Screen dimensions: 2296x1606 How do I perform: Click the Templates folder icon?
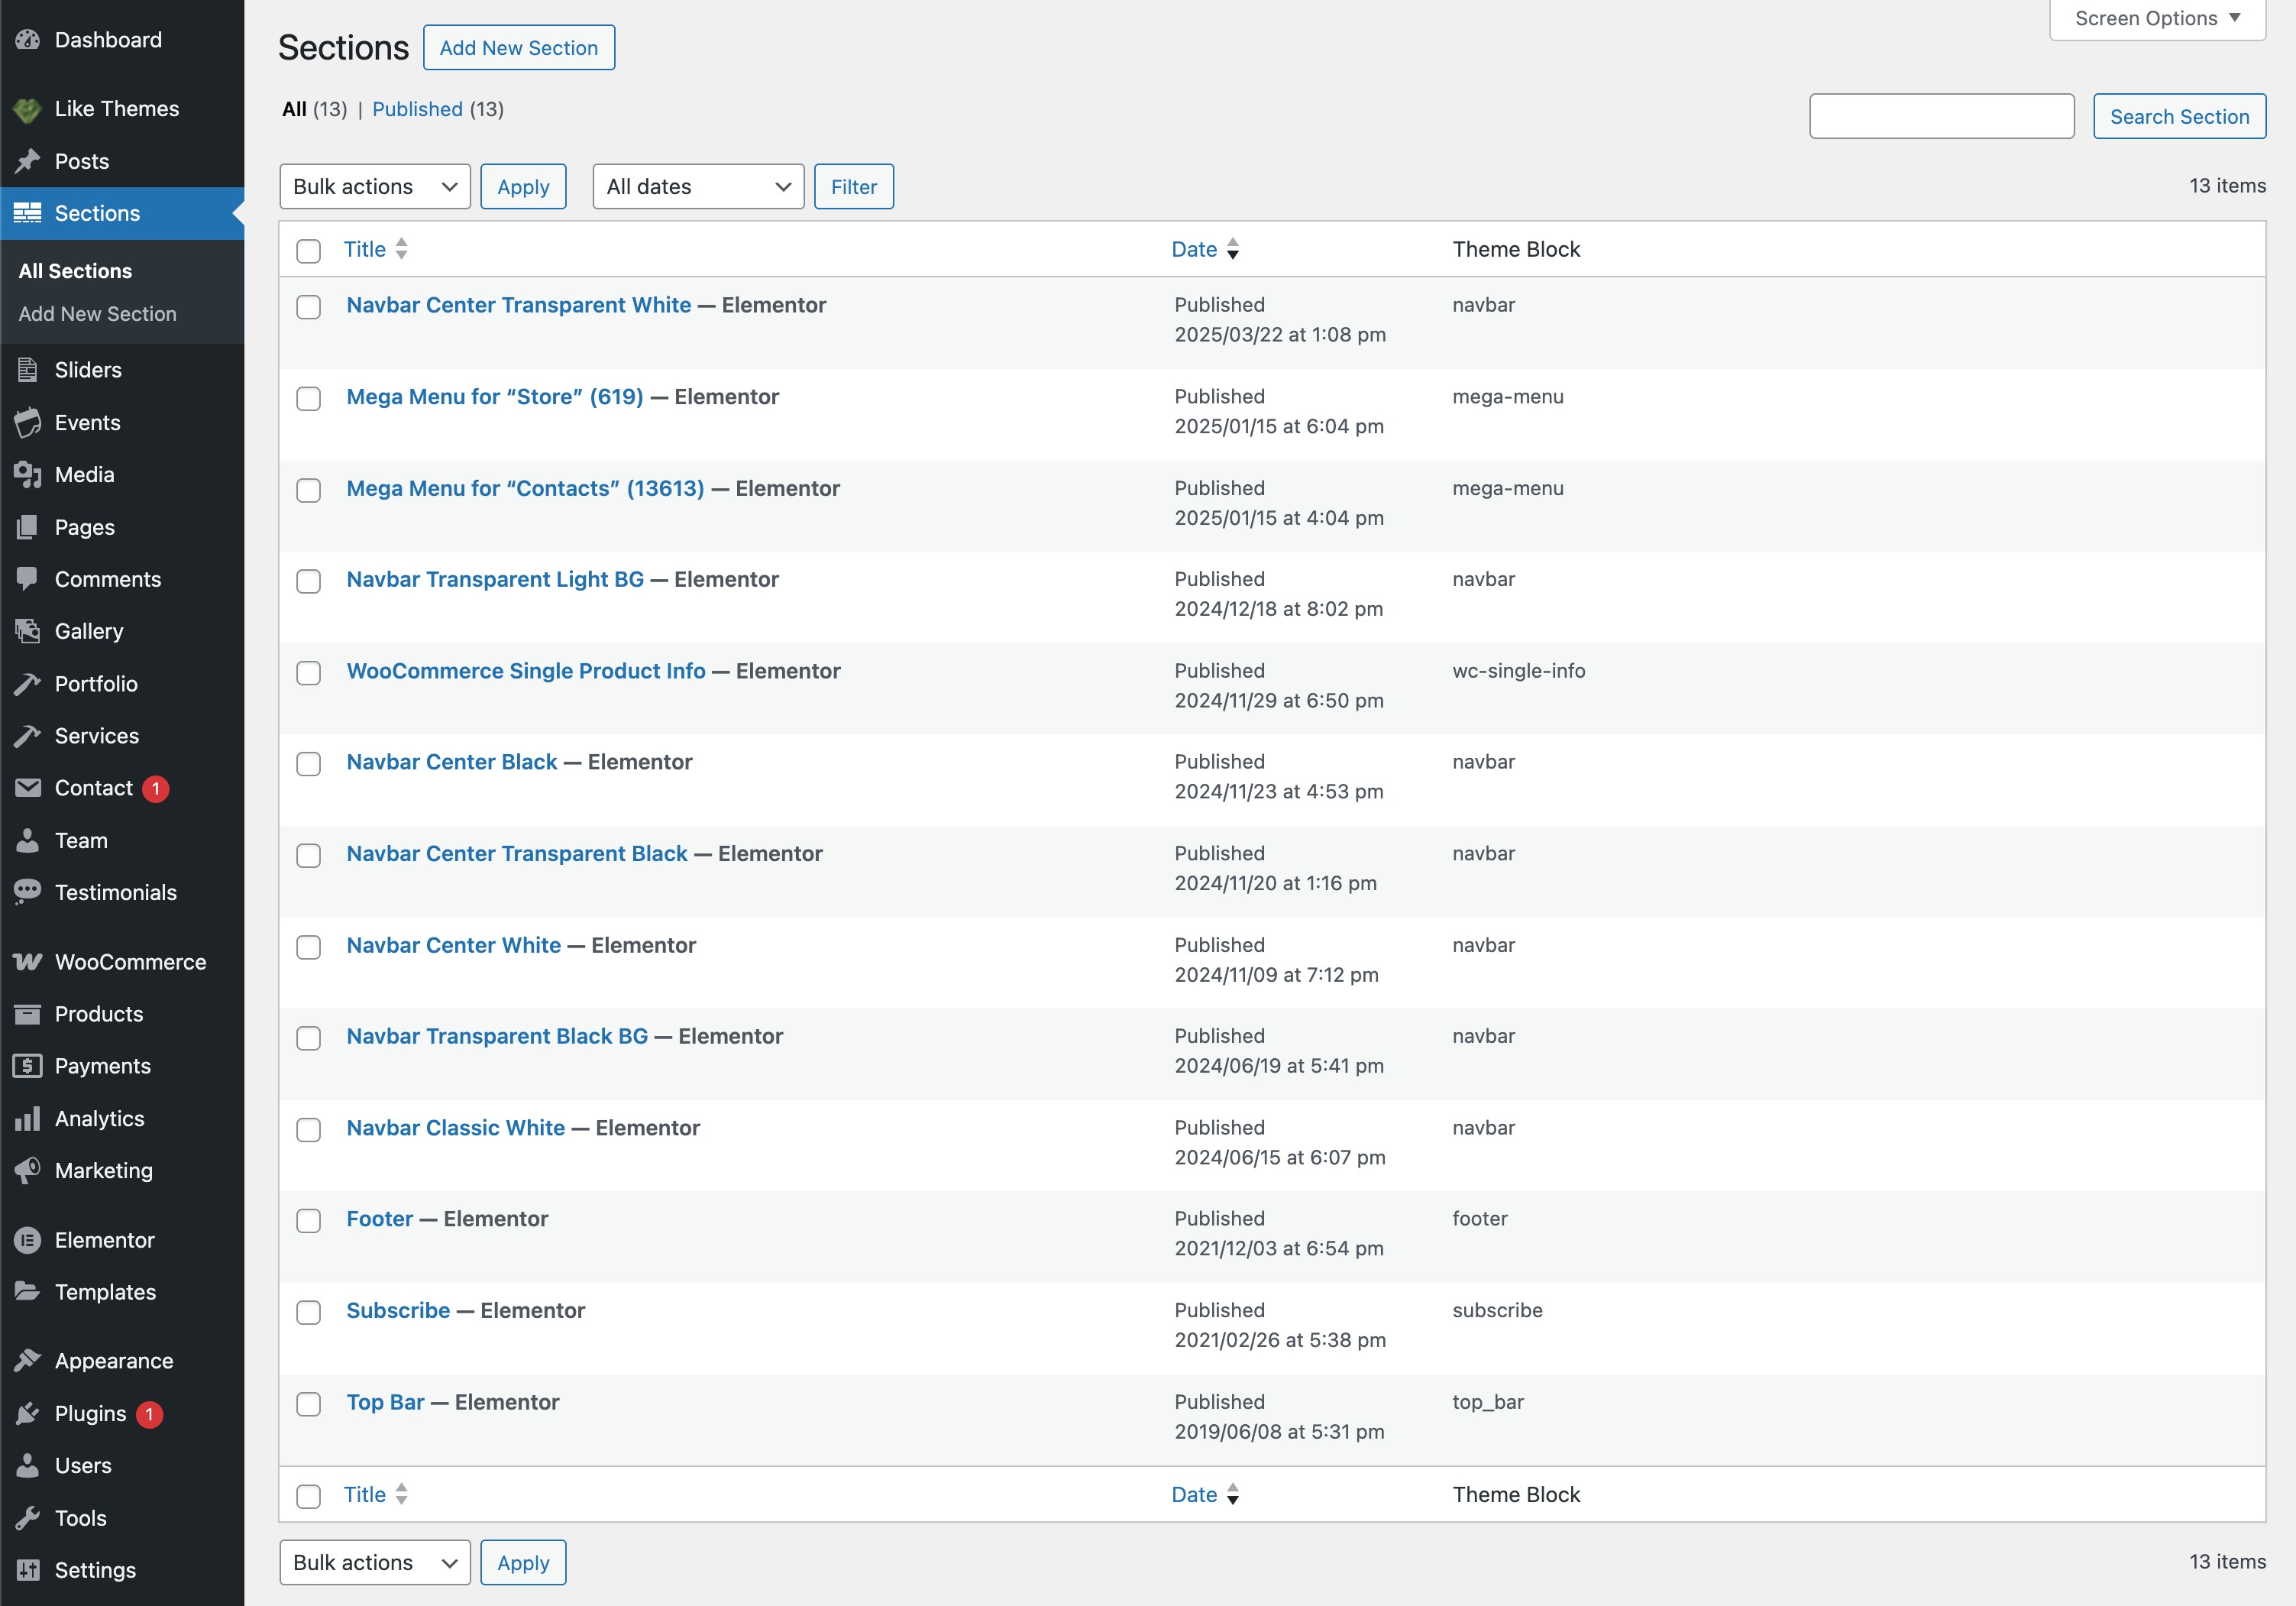28,1292
